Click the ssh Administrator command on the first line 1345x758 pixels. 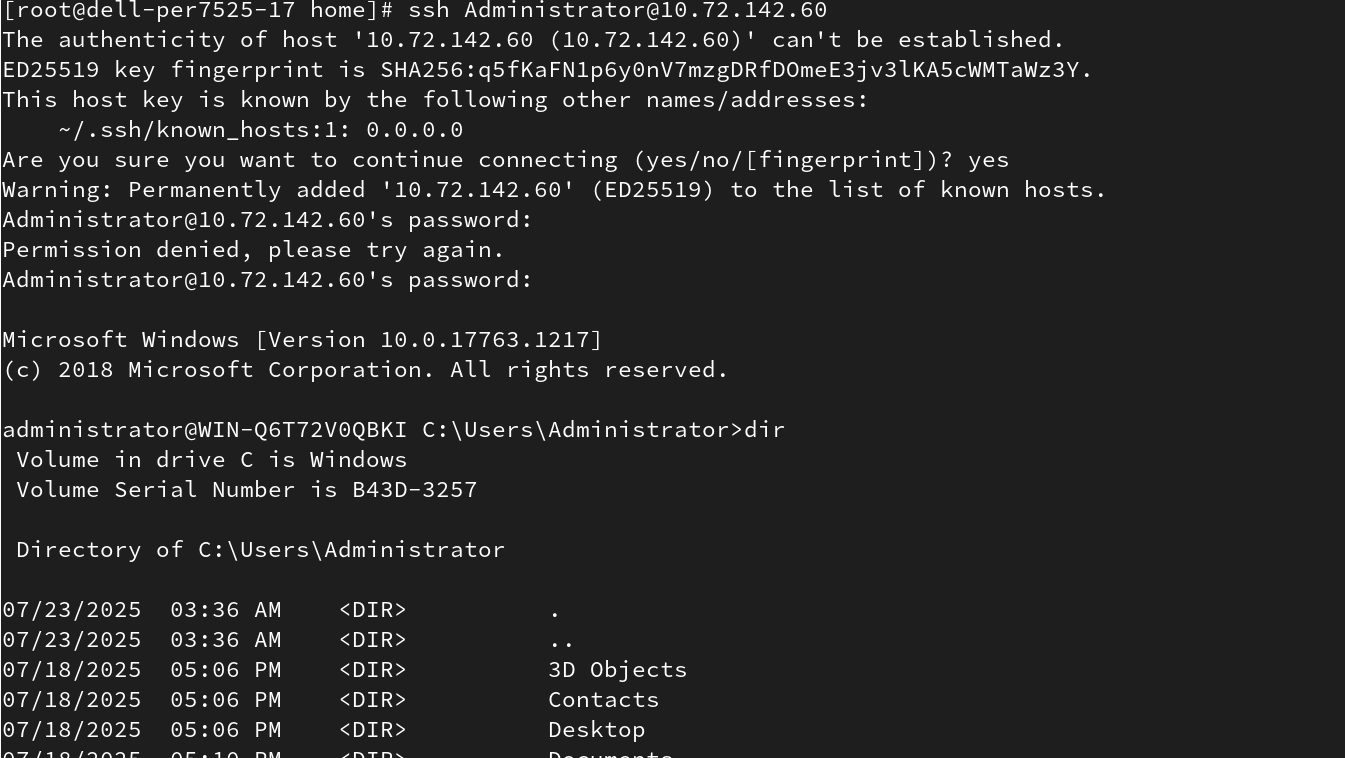(x=617, y=11)
